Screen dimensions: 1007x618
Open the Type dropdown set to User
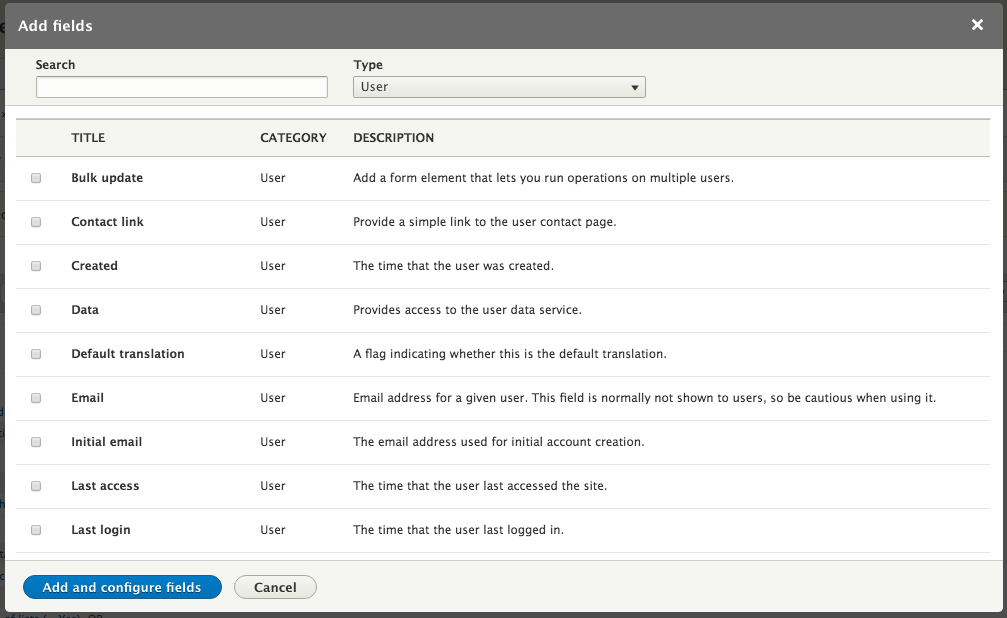pos(499,87)
